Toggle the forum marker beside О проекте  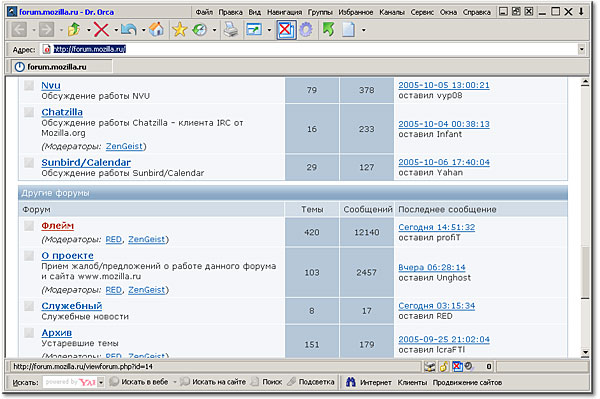pos(29,256)
